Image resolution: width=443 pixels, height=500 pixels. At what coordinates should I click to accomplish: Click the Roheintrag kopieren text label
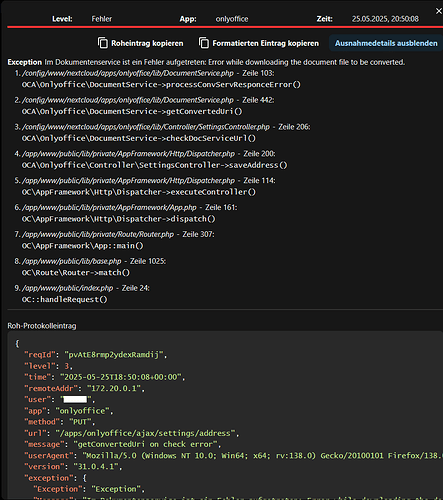click(x=147, y=43)
